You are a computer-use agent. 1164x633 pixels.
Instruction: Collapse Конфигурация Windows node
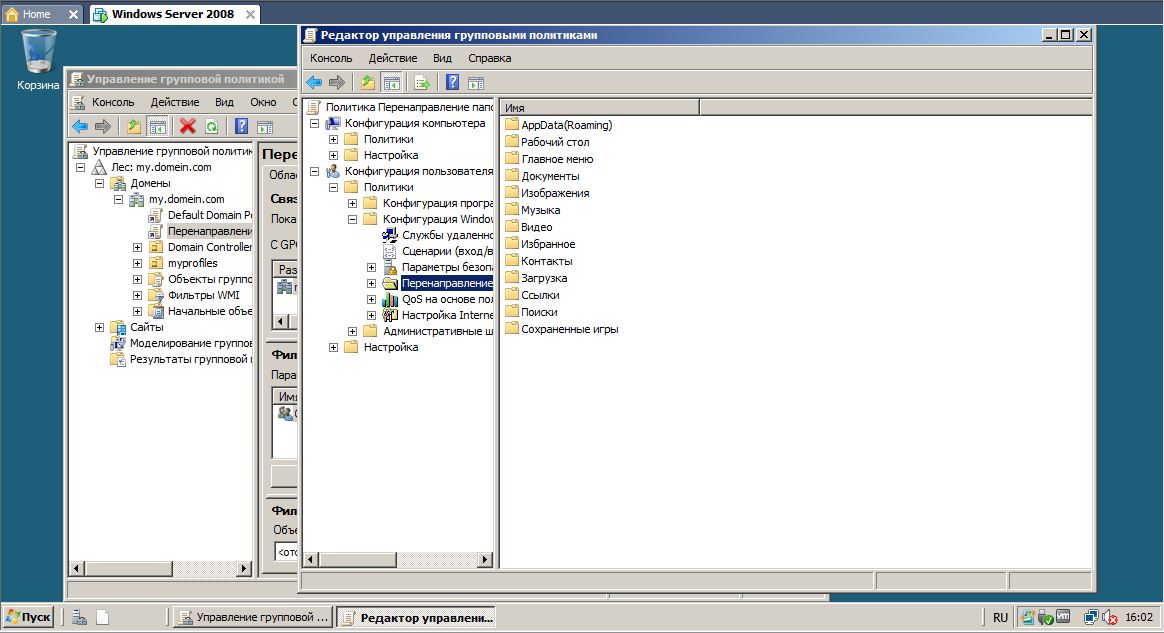pos(353,220)
